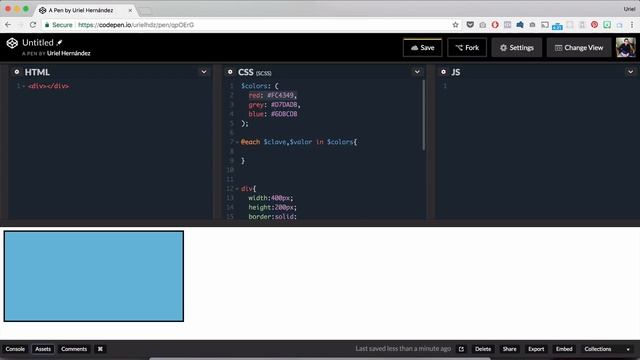Click the camera screenshot extension icon
640x360 pixels.
482,25
